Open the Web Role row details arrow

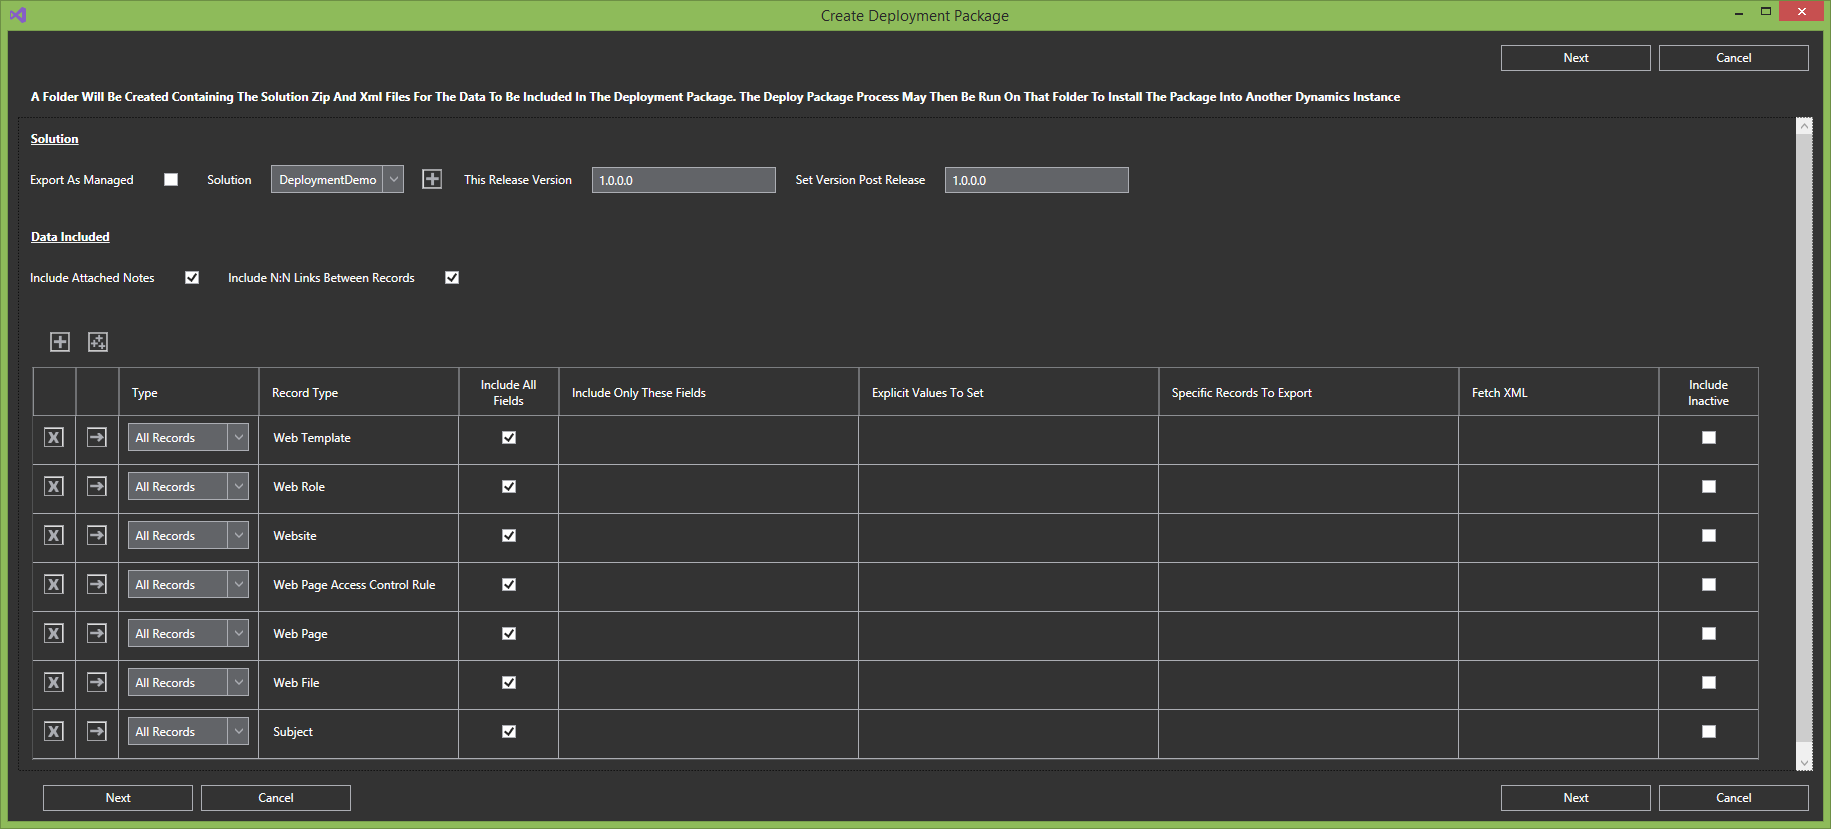point(97,487)
